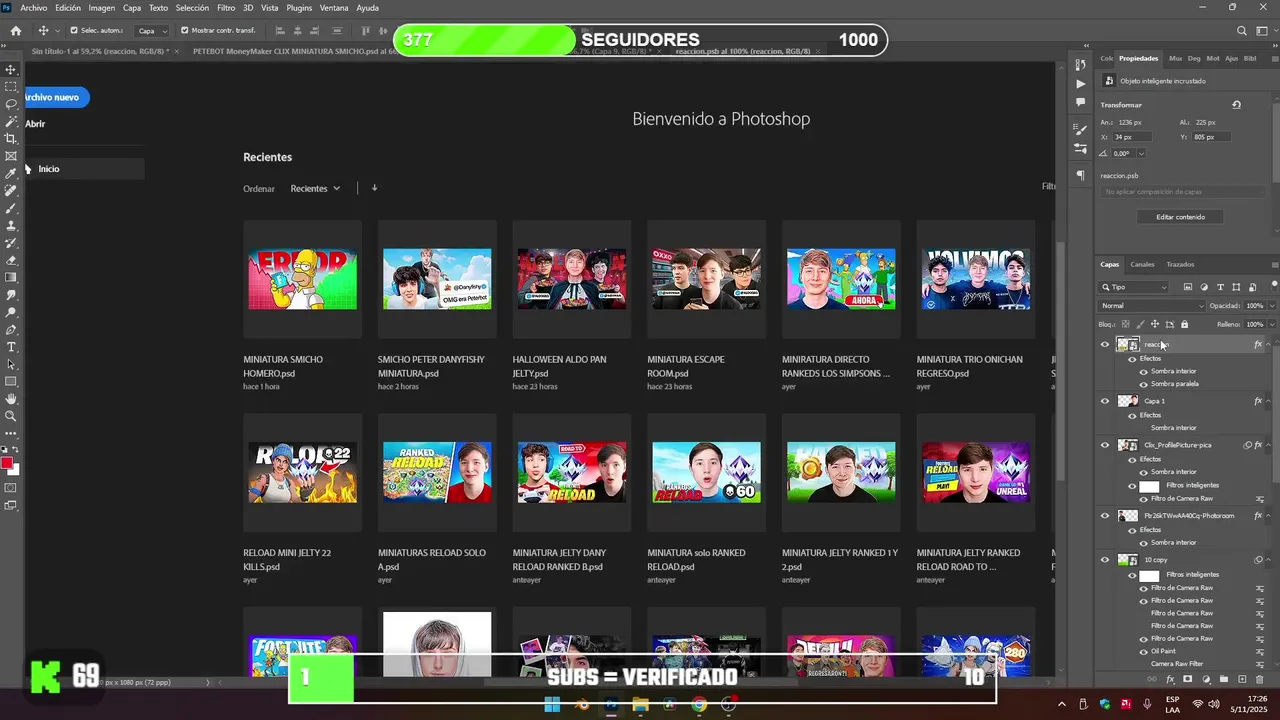Toggle the Mostrar contr. transf. checkbox

[184, 31]
